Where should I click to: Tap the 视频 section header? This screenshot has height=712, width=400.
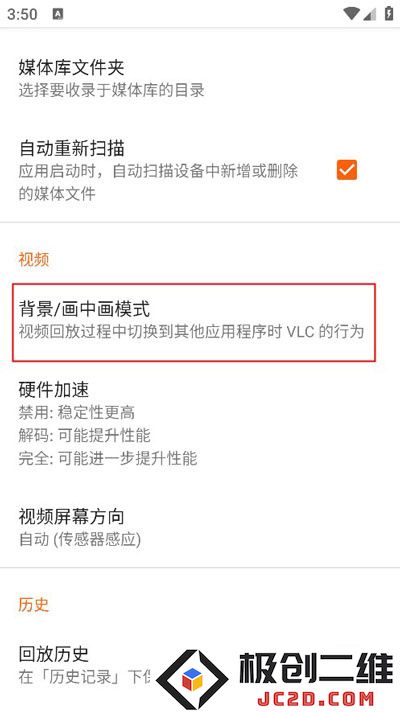coord(34,259)
